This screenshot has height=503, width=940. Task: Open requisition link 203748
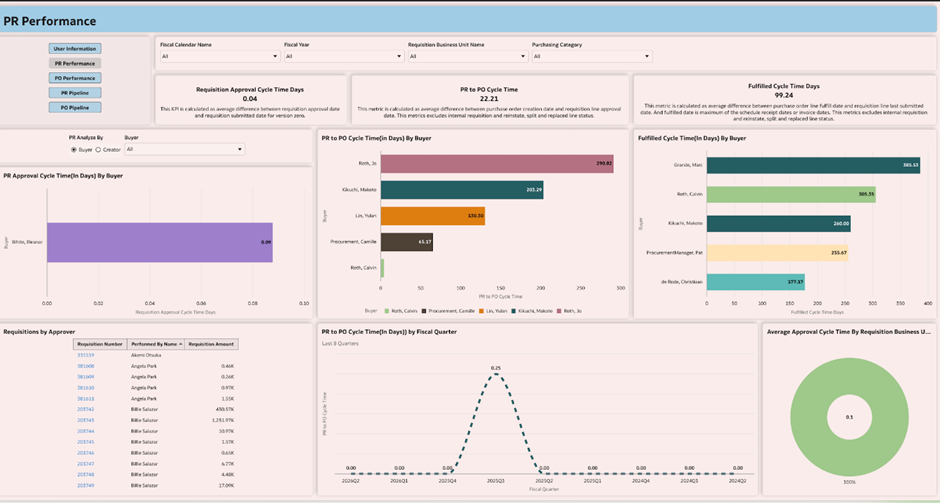pos(86,475)
